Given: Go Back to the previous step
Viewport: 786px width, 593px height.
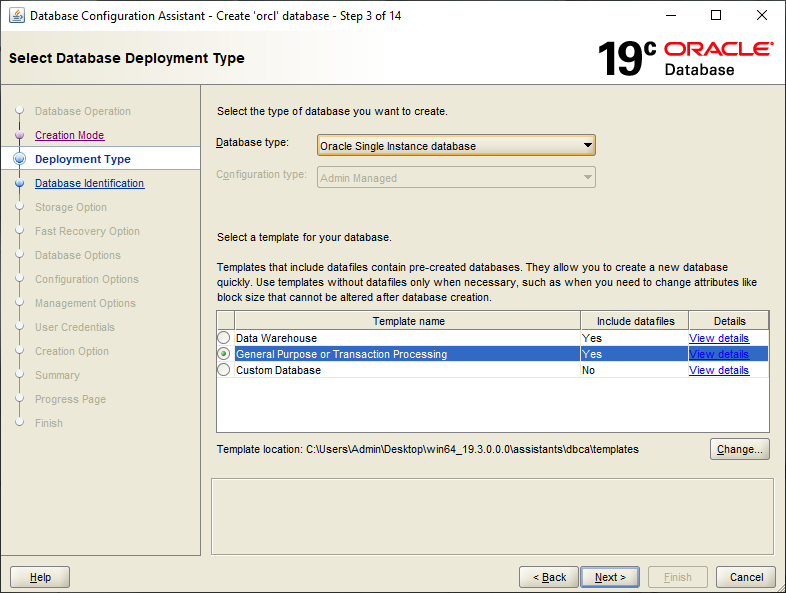Looking at the screenshot, I should pos(549,577).
